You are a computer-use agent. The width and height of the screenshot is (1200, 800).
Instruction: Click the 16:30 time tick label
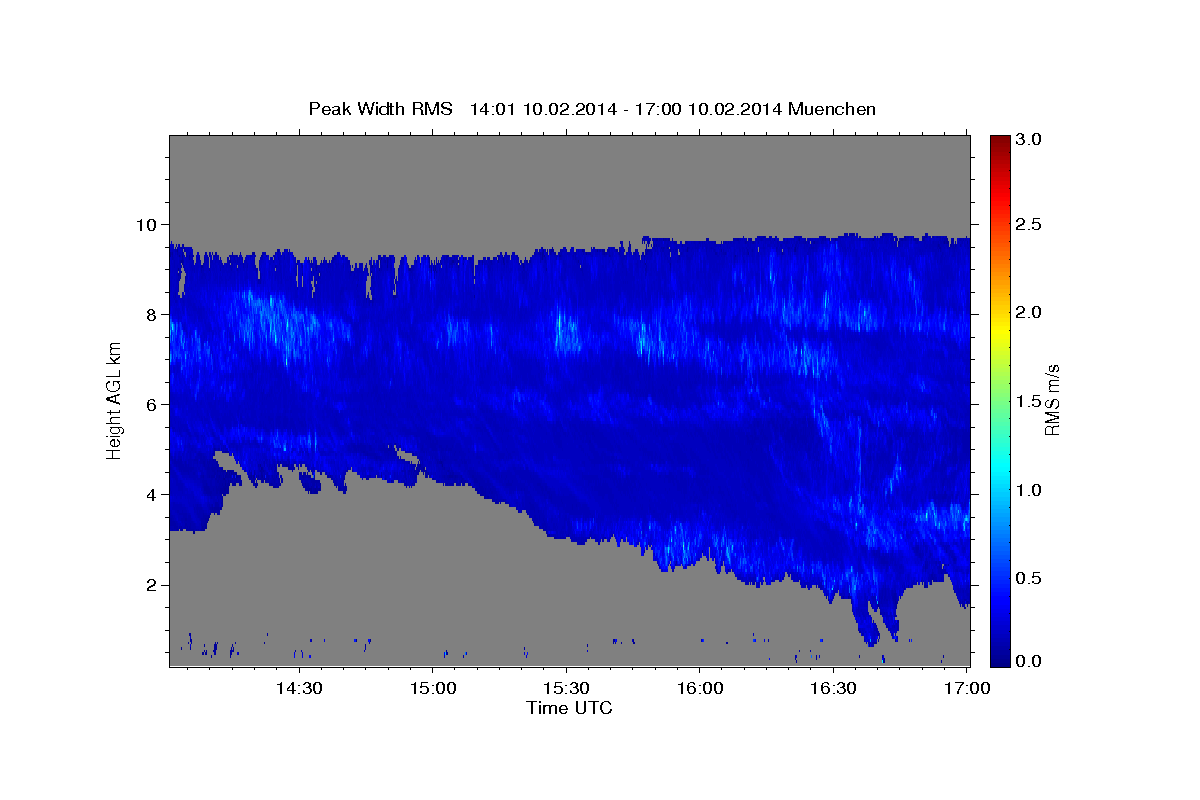coord(833,688)
